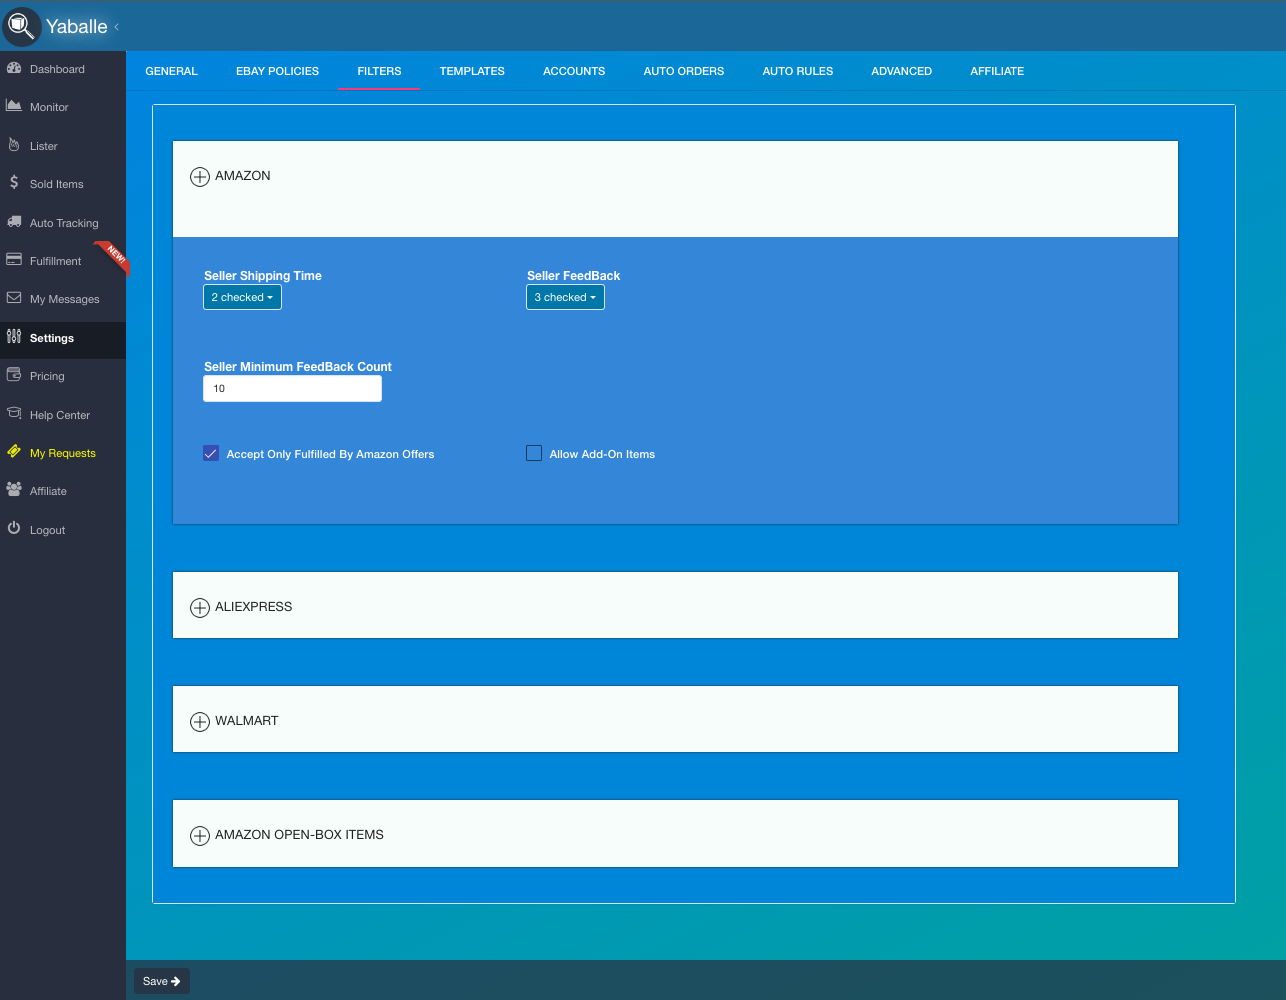Open Seller FeedBack 3 checked dropdown
Screen dimensions: 1286x1000
[565, 297]
